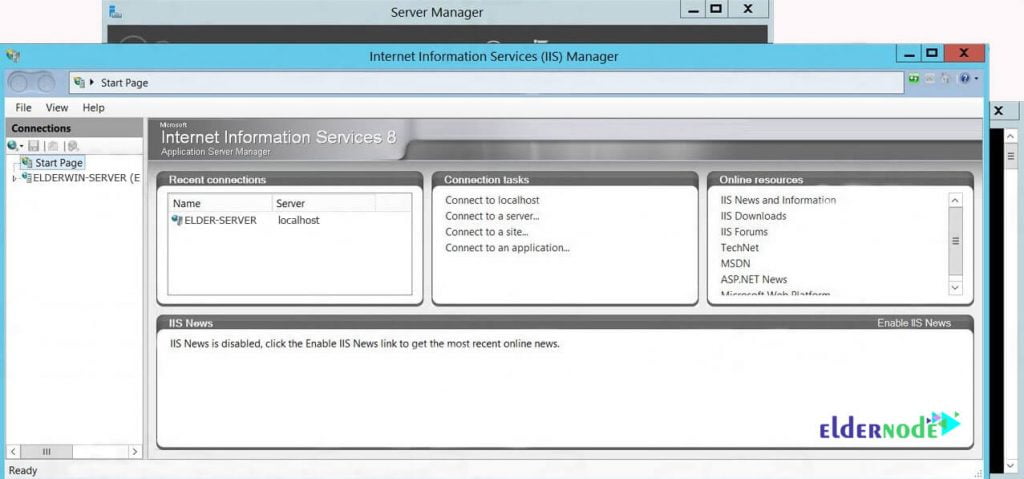Open the MSDN link

click(735, 263)
